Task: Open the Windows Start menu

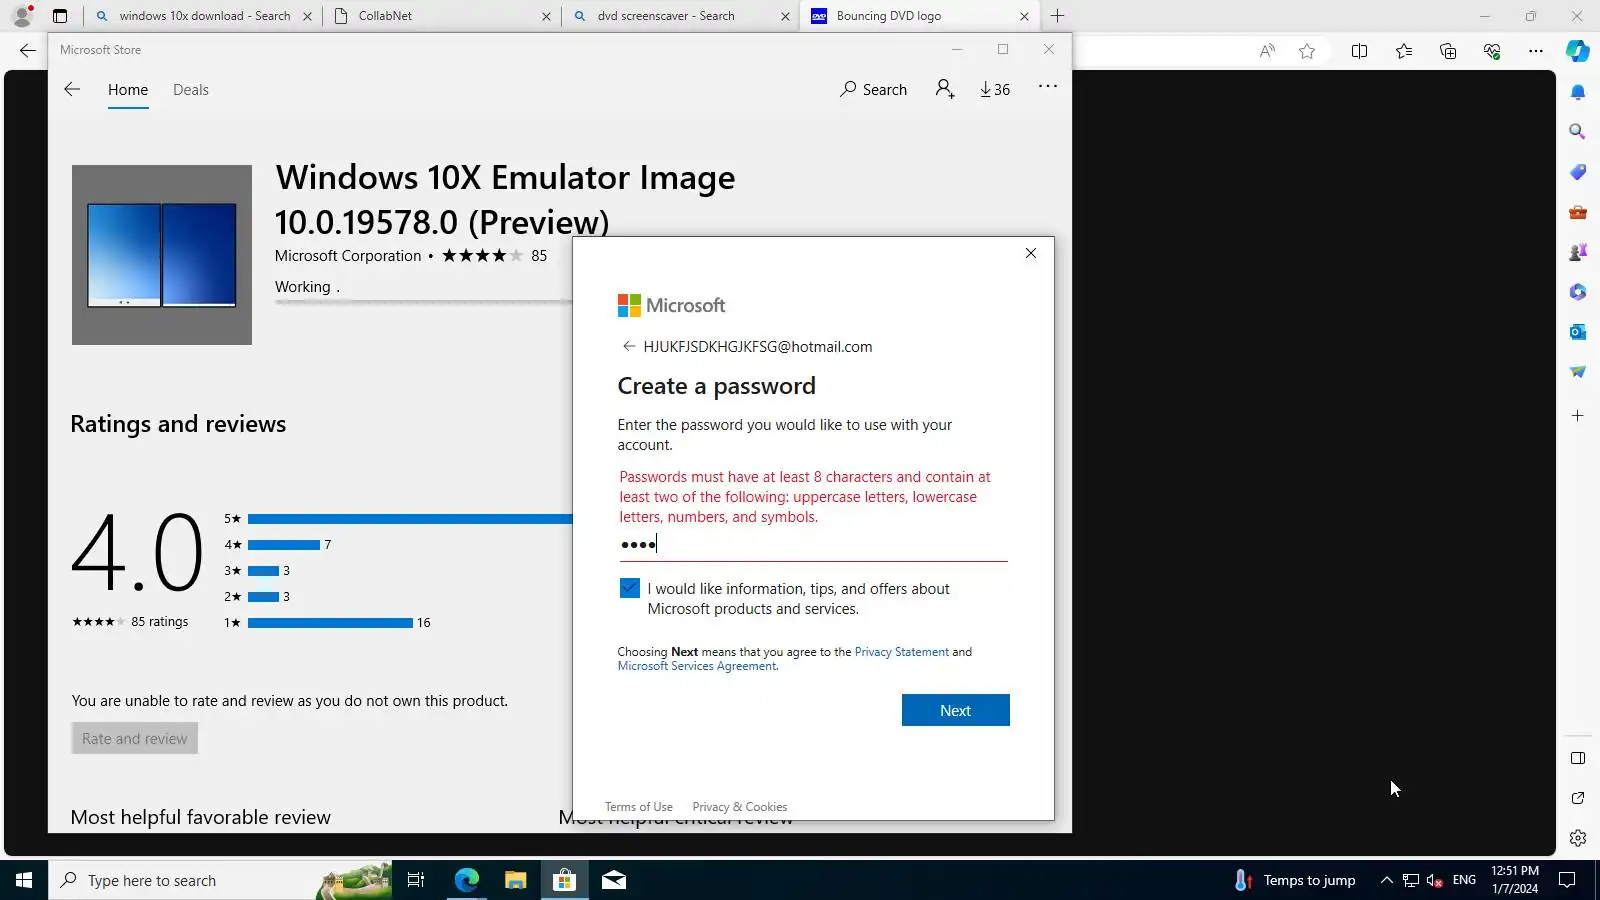Action: (x=24, y=880)
